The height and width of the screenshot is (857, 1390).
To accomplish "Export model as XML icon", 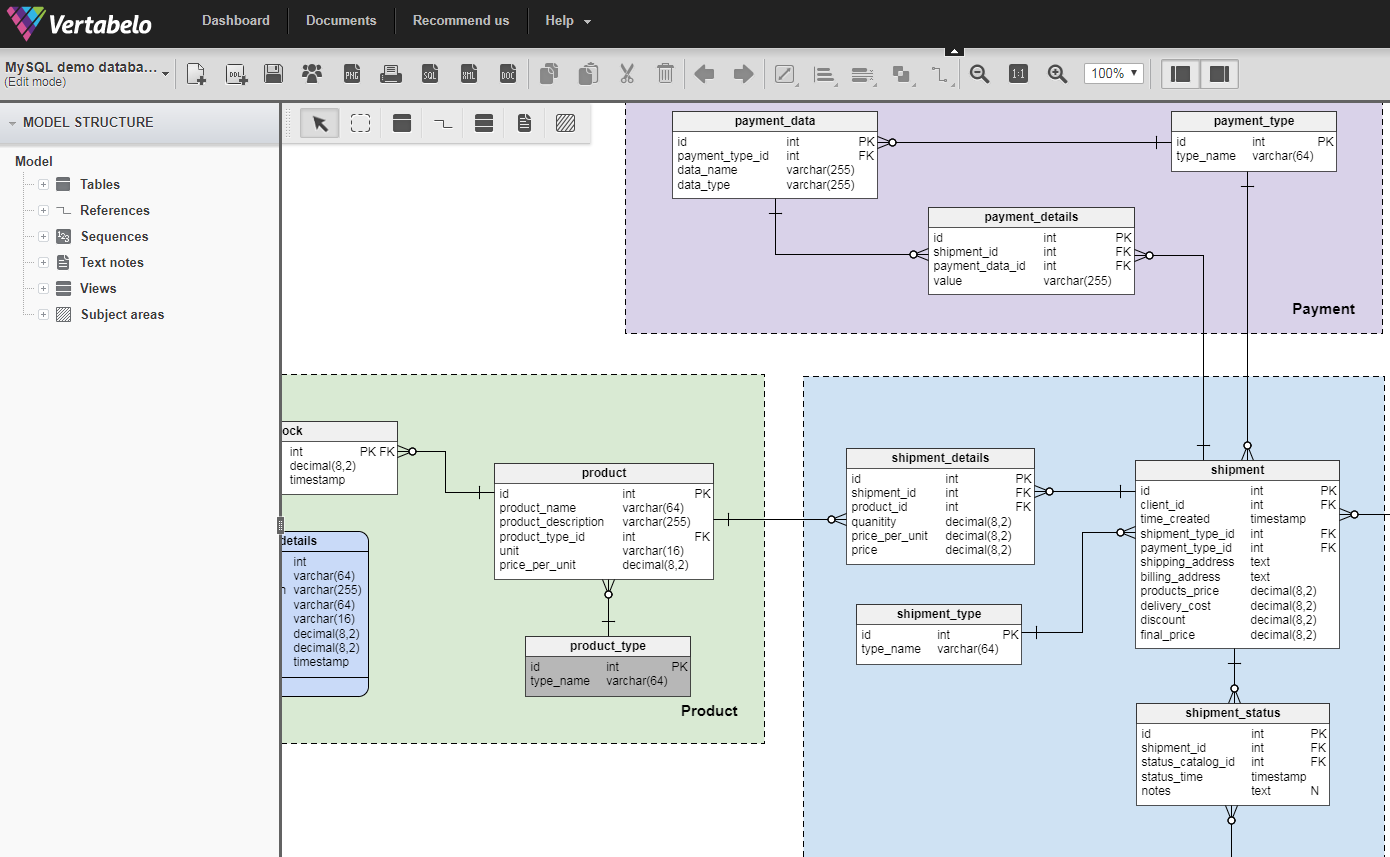I will click(469, 73).
